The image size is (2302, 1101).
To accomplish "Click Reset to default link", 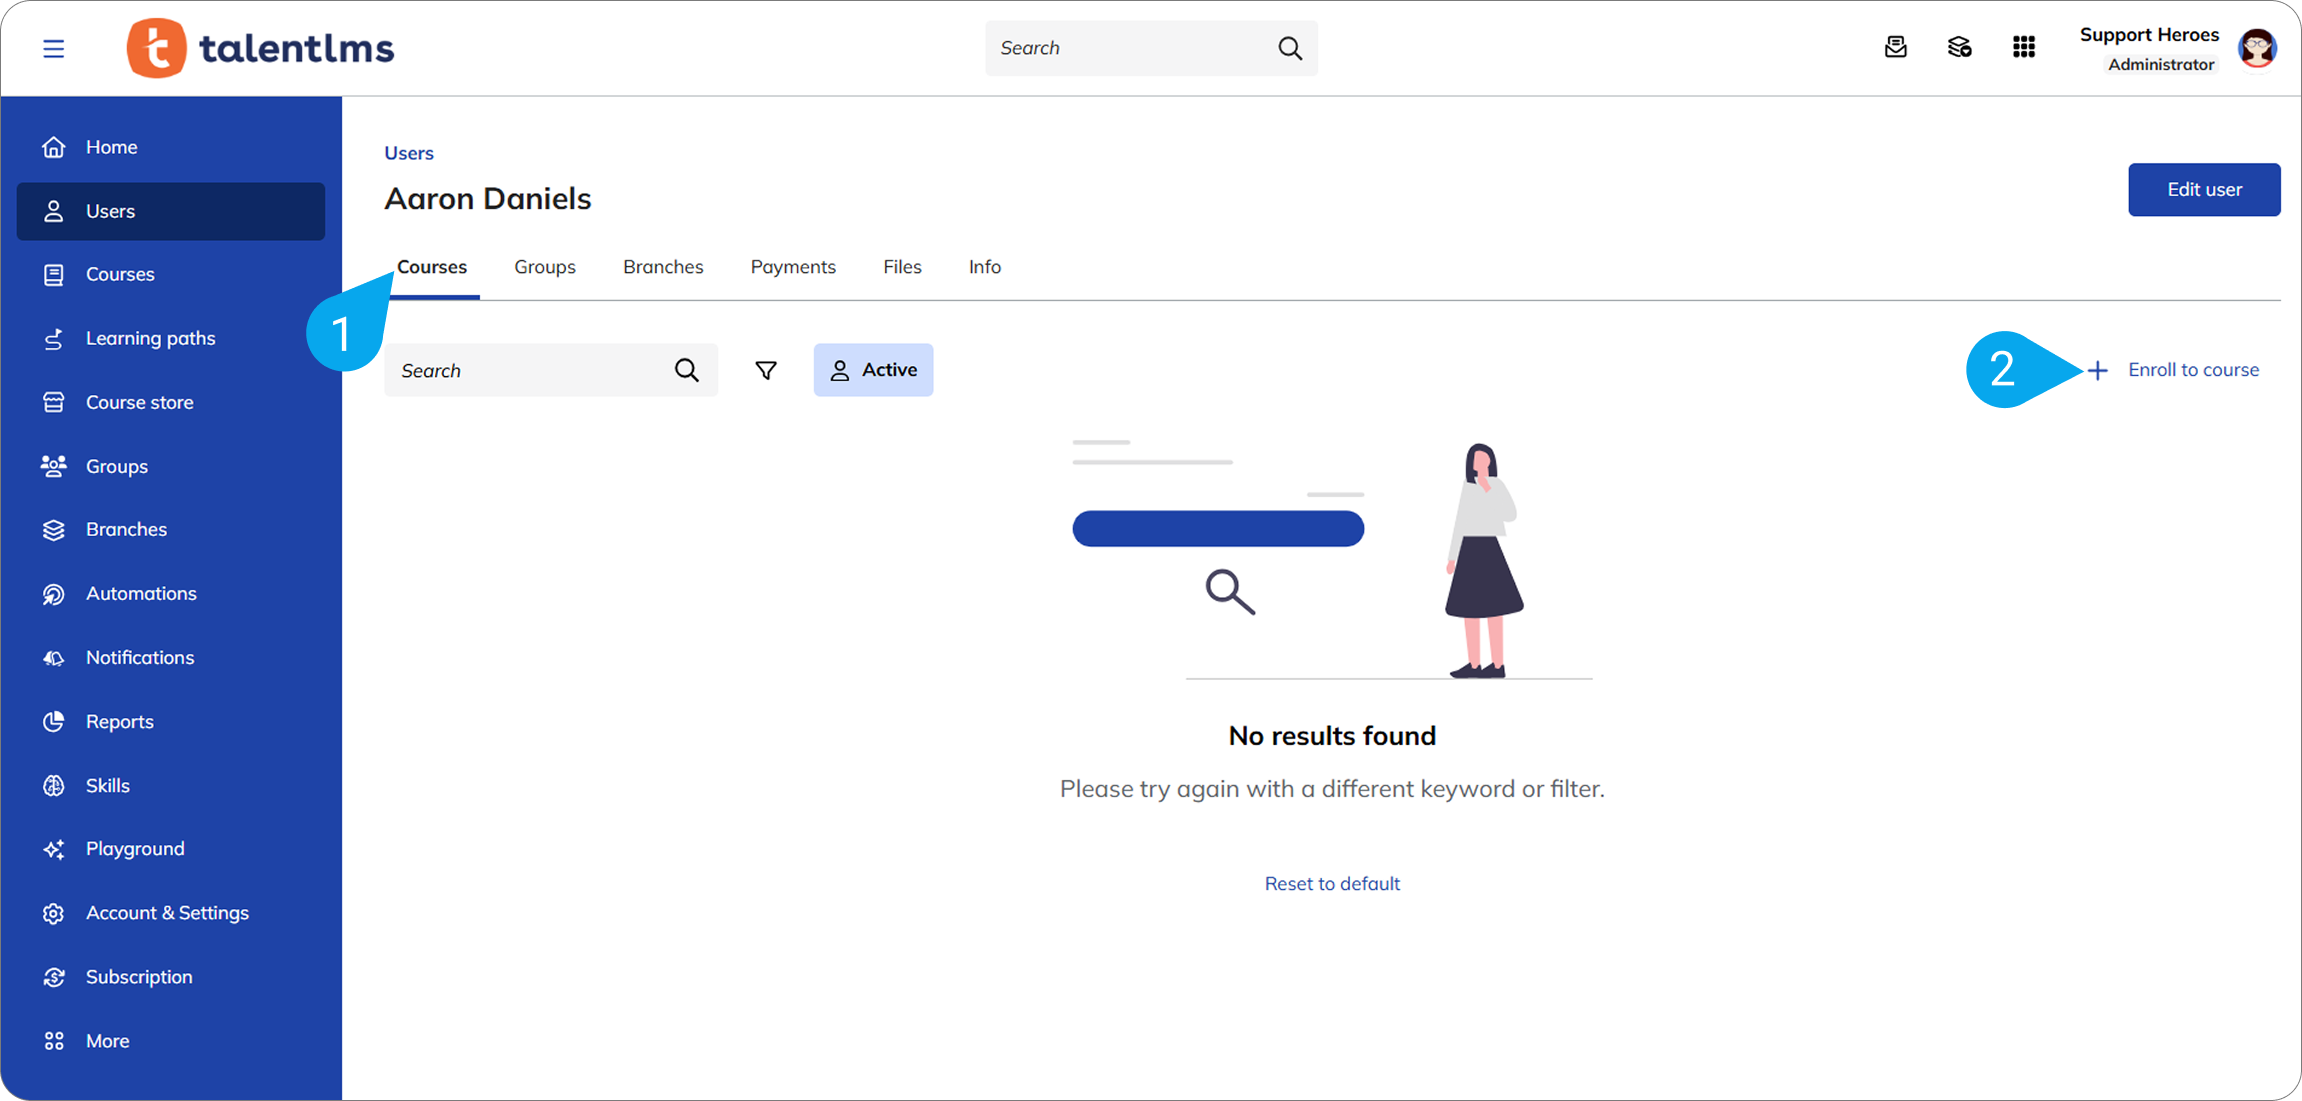I will 1332,883.
